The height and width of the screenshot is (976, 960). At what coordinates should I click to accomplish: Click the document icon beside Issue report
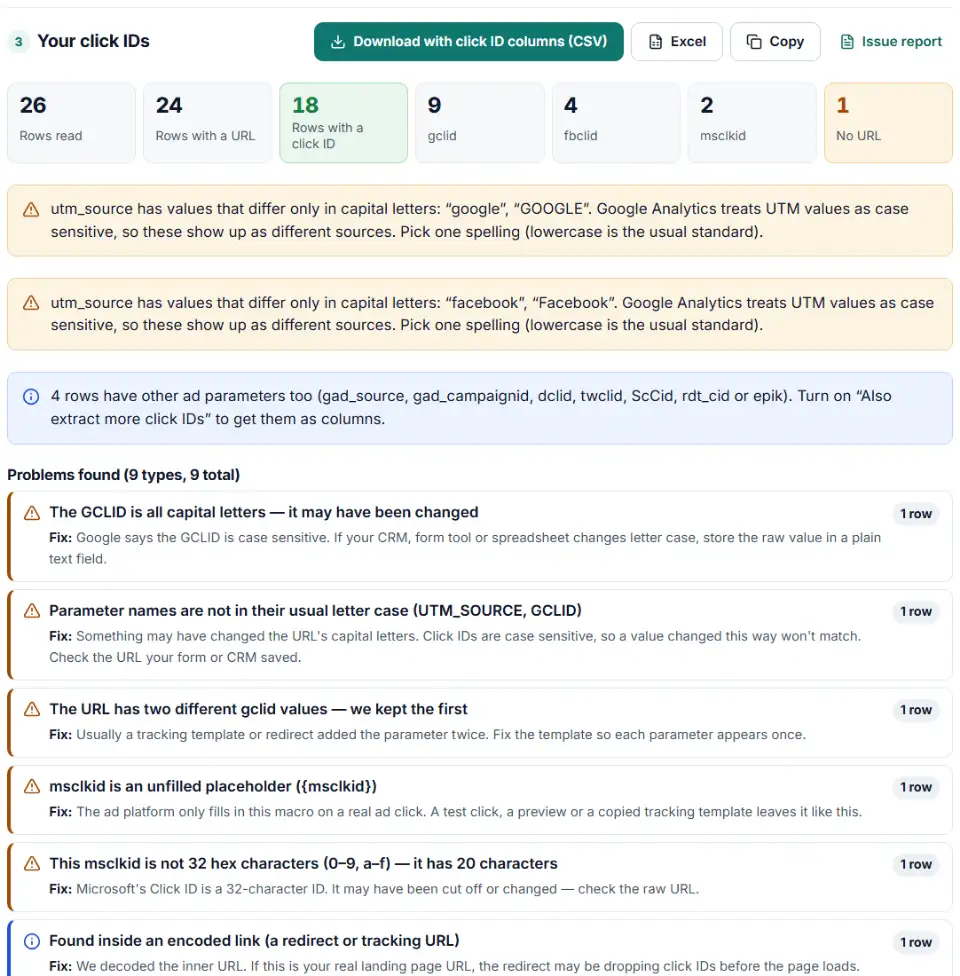pos(847,42)
